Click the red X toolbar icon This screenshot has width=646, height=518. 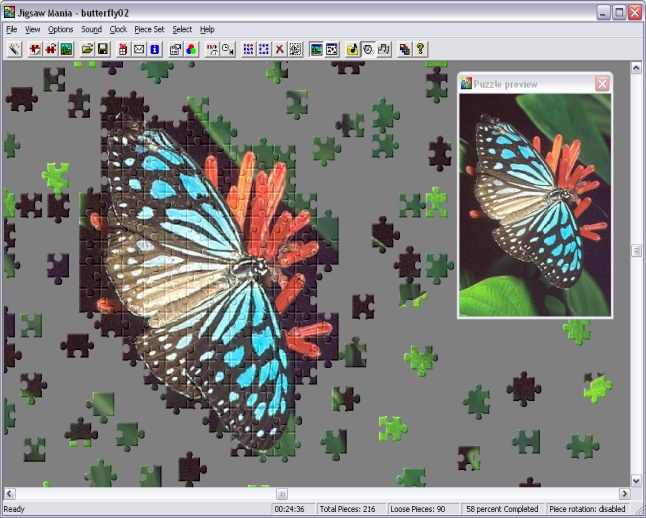280,48
